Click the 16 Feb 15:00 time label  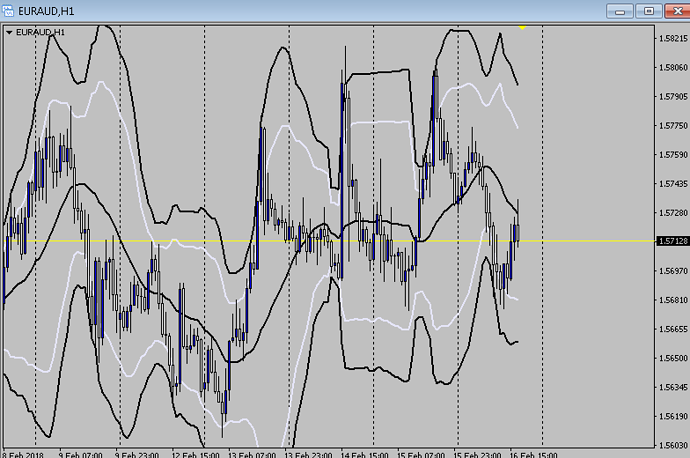[x=533, y=454]
